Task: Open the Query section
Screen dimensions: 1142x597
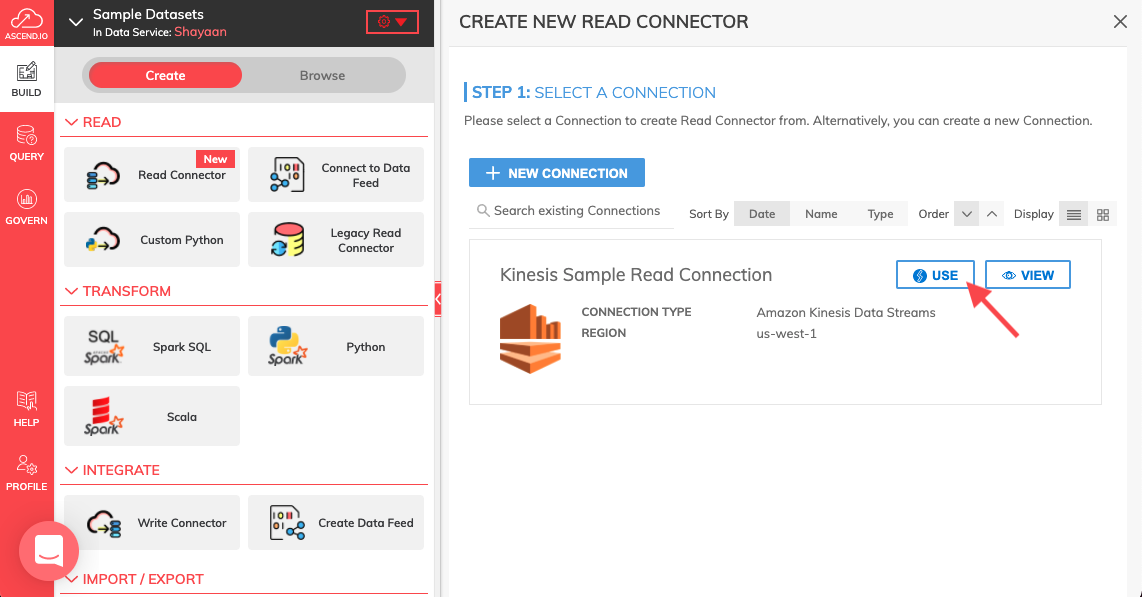Action: tap(27, 143)
